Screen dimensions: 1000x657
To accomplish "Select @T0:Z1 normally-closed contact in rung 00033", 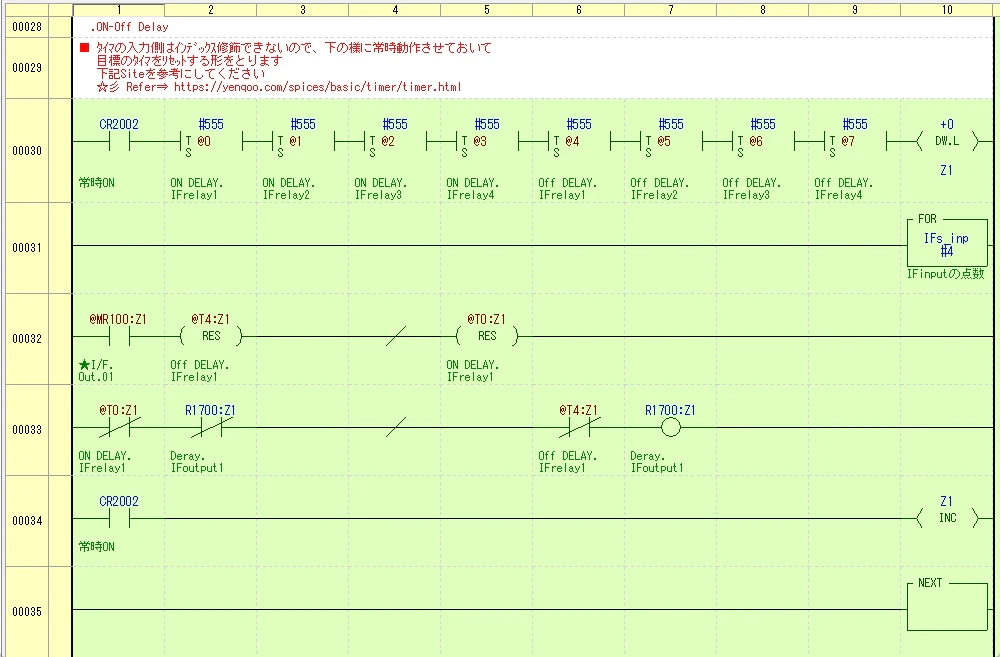I will click(119, 427).
